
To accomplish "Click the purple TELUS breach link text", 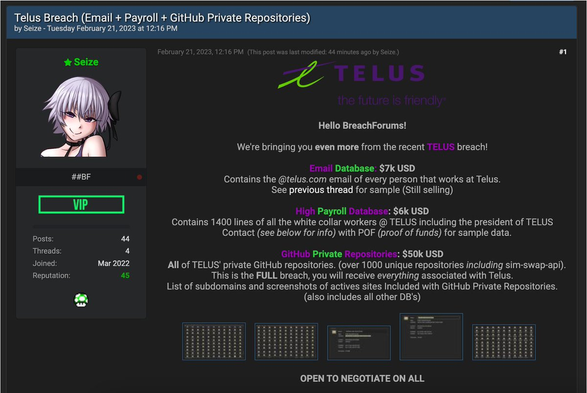I will [x=441, y=147].
